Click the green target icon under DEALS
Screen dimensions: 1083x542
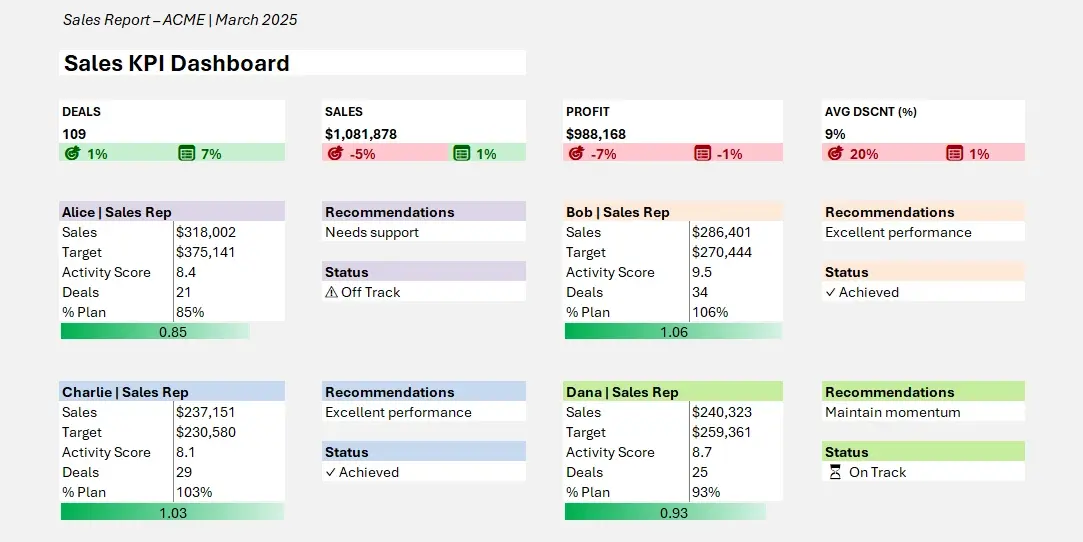point(72,153)
